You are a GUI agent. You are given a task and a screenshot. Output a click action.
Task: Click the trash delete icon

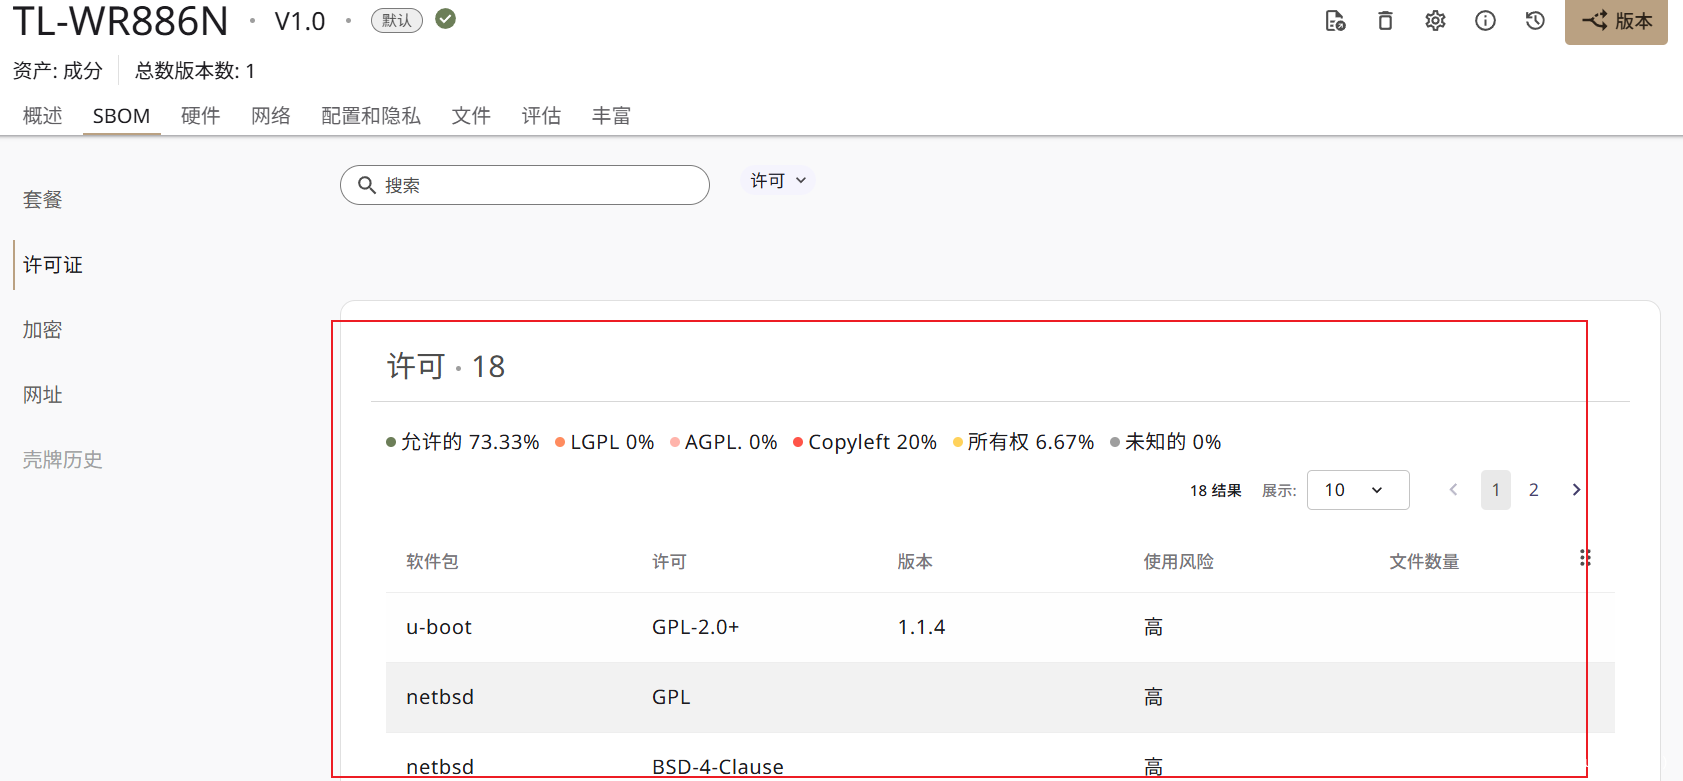(x=1385, y=21)
